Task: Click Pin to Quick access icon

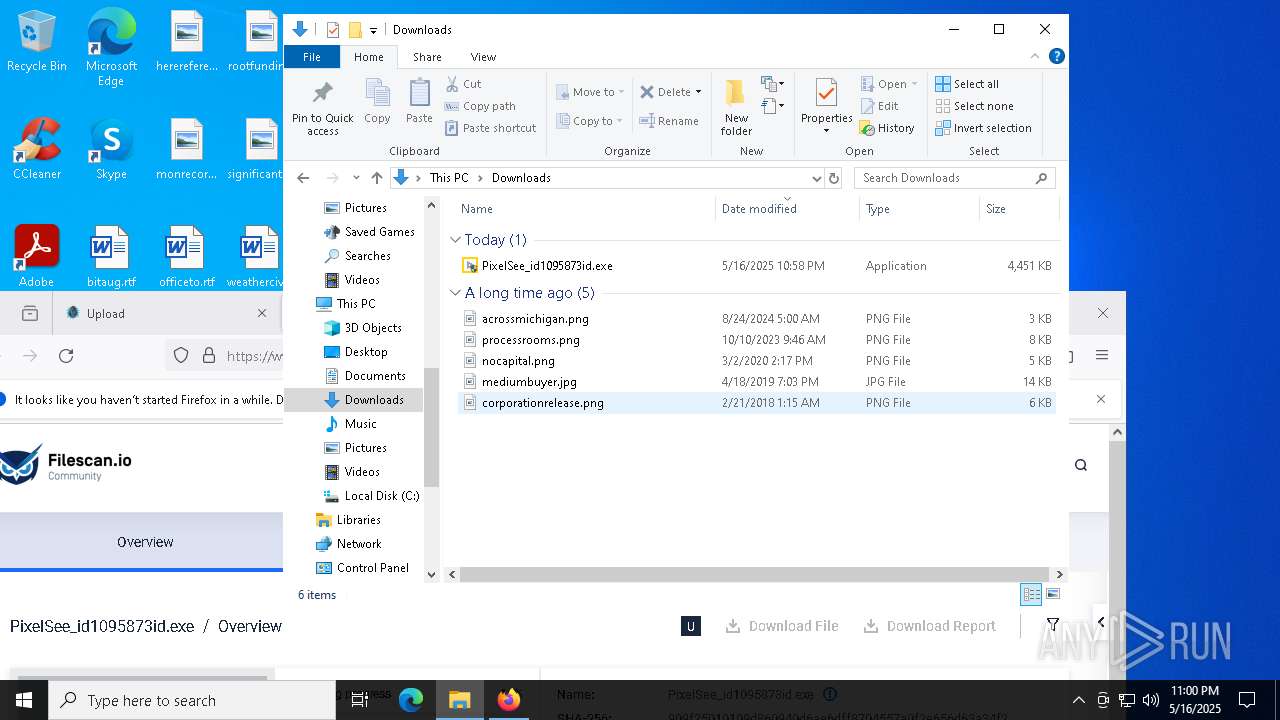Action: click(322, 107)
